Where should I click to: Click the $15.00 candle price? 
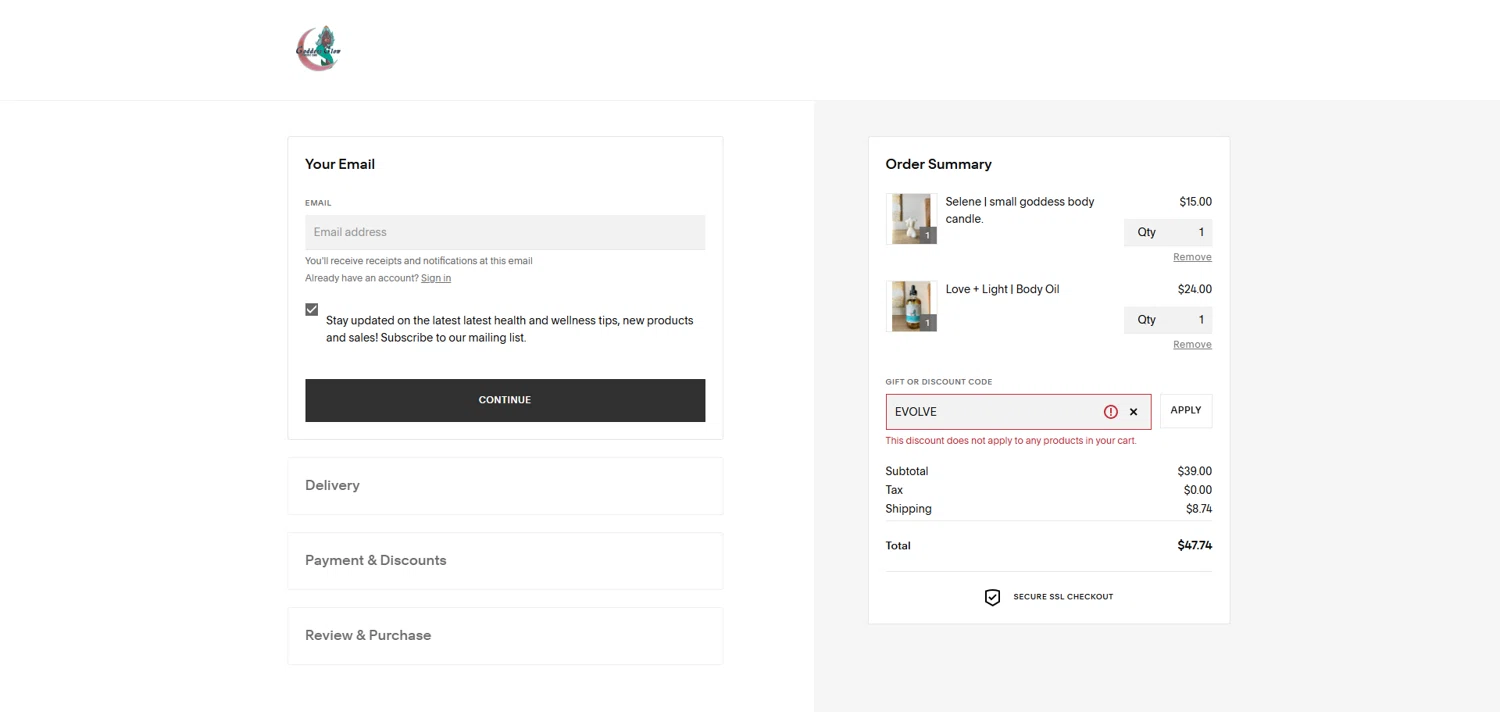(x=1195, y=202)
